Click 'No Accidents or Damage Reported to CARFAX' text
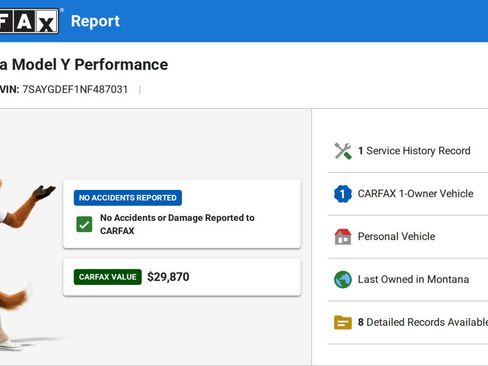488x366 pixels. click(x=177, y=224)
